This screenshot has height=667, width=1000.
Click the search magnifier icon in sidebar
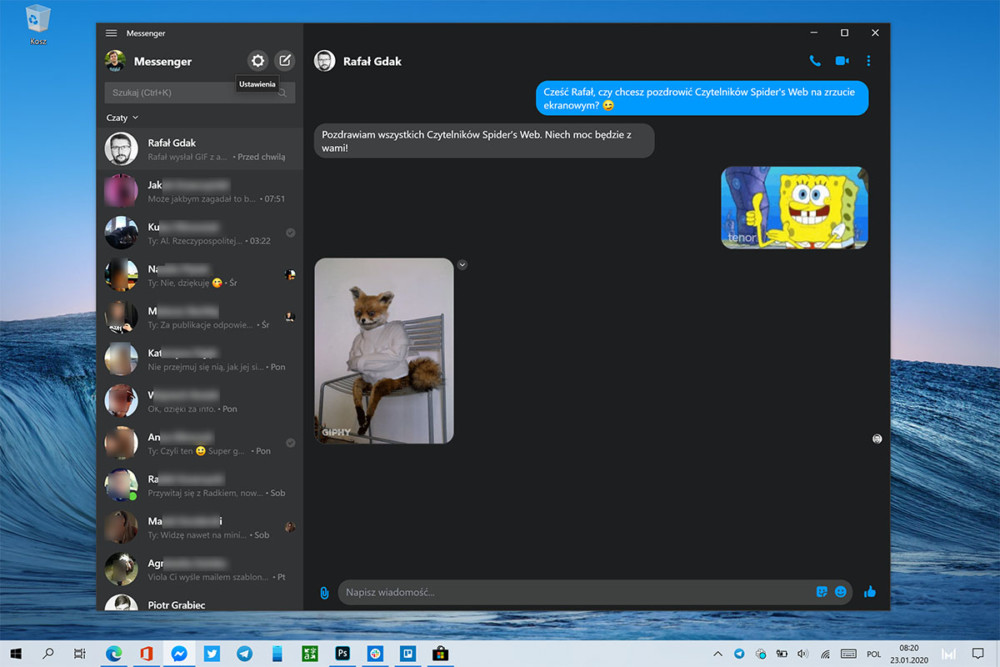click(x=282, y=93)
